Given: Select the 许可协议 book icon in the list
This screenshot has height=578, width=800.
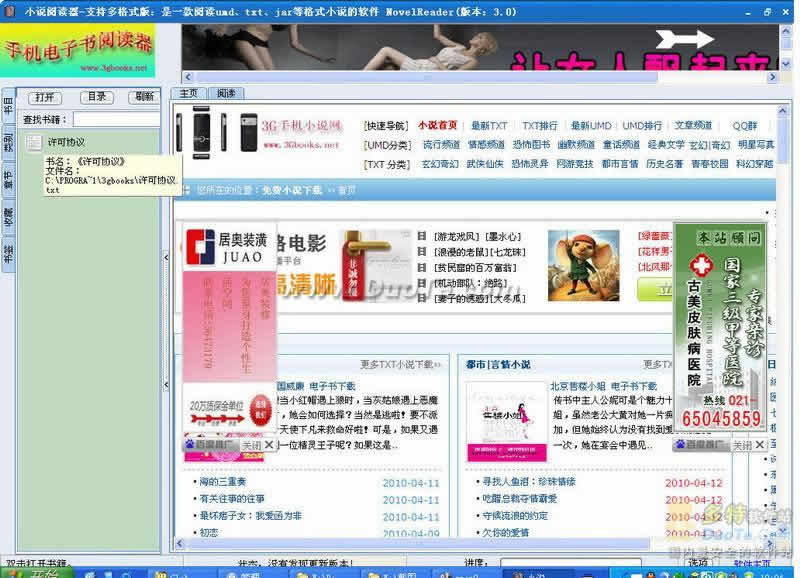Looking at the screenshot, I should (34, 142).
